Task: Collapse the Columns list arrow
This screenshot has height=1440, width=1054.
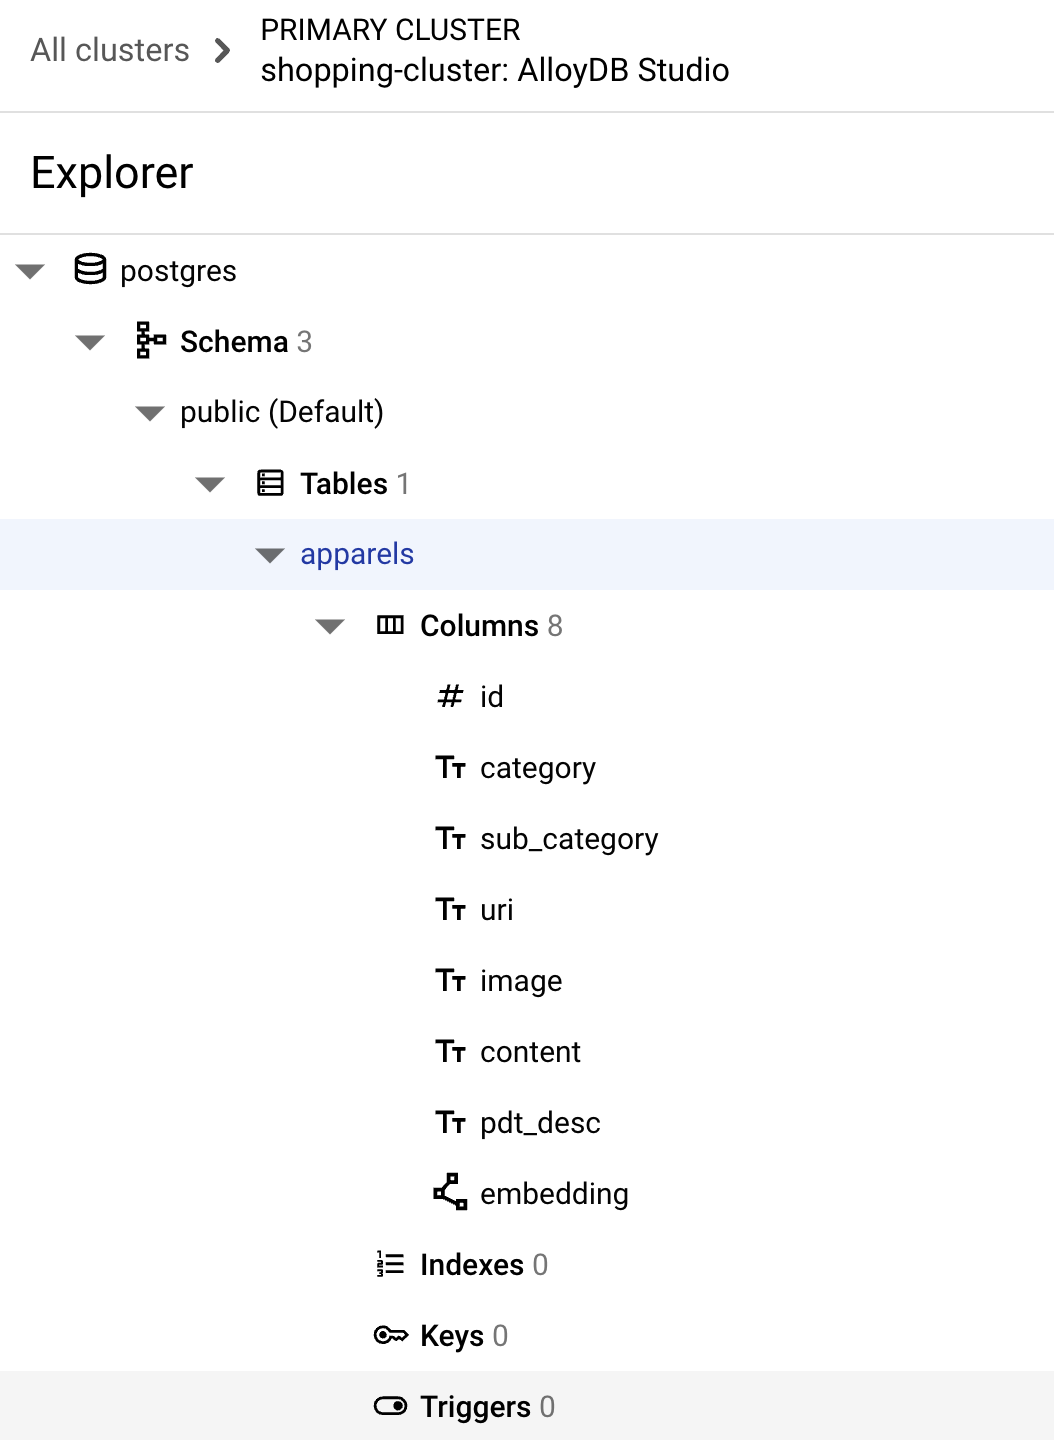Action: [330, 627]
